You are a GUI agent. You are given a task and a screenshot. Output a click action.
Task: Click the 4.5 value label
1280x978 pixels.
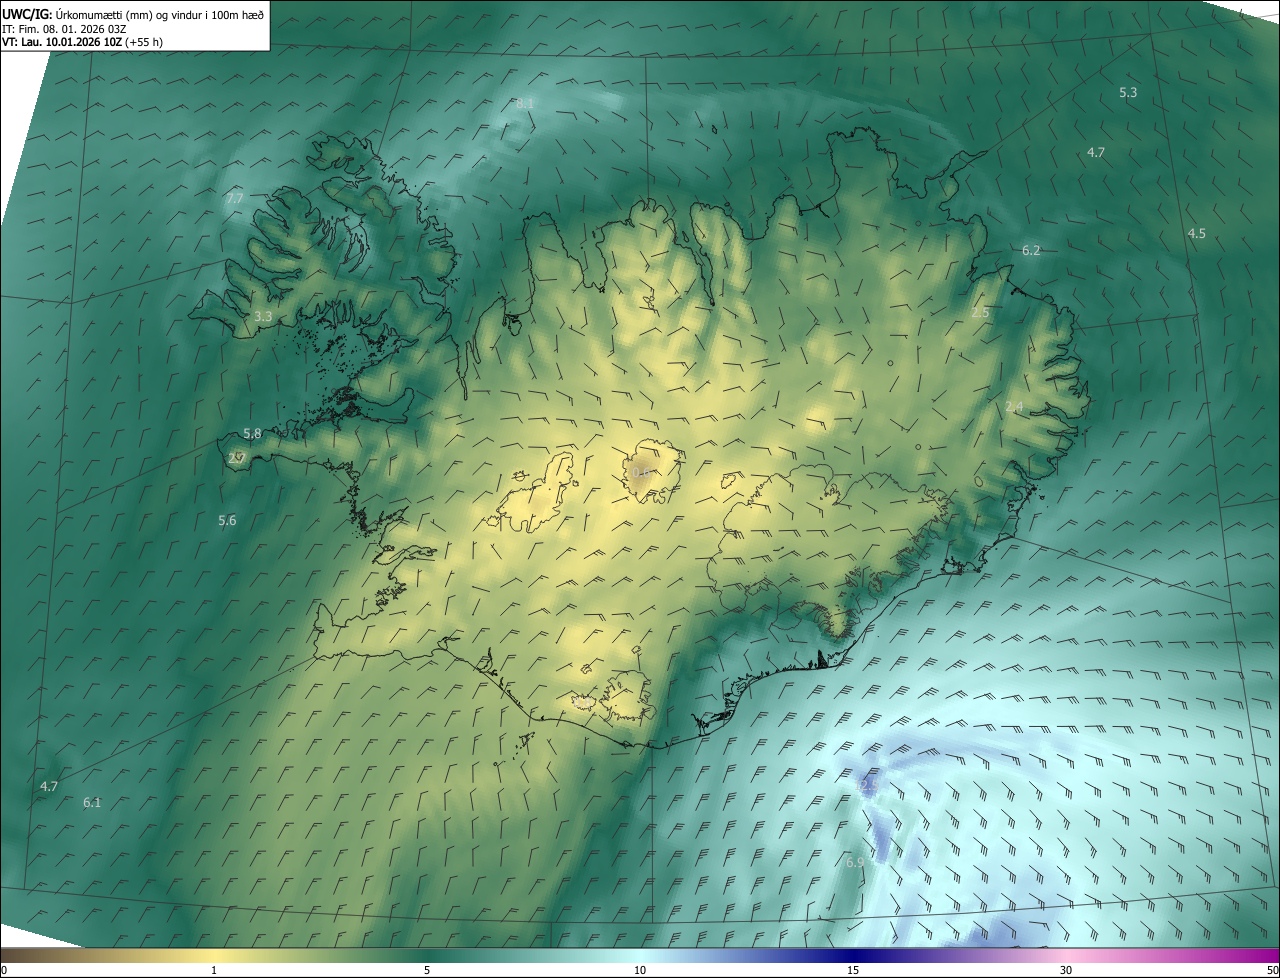coord(1196,234)
